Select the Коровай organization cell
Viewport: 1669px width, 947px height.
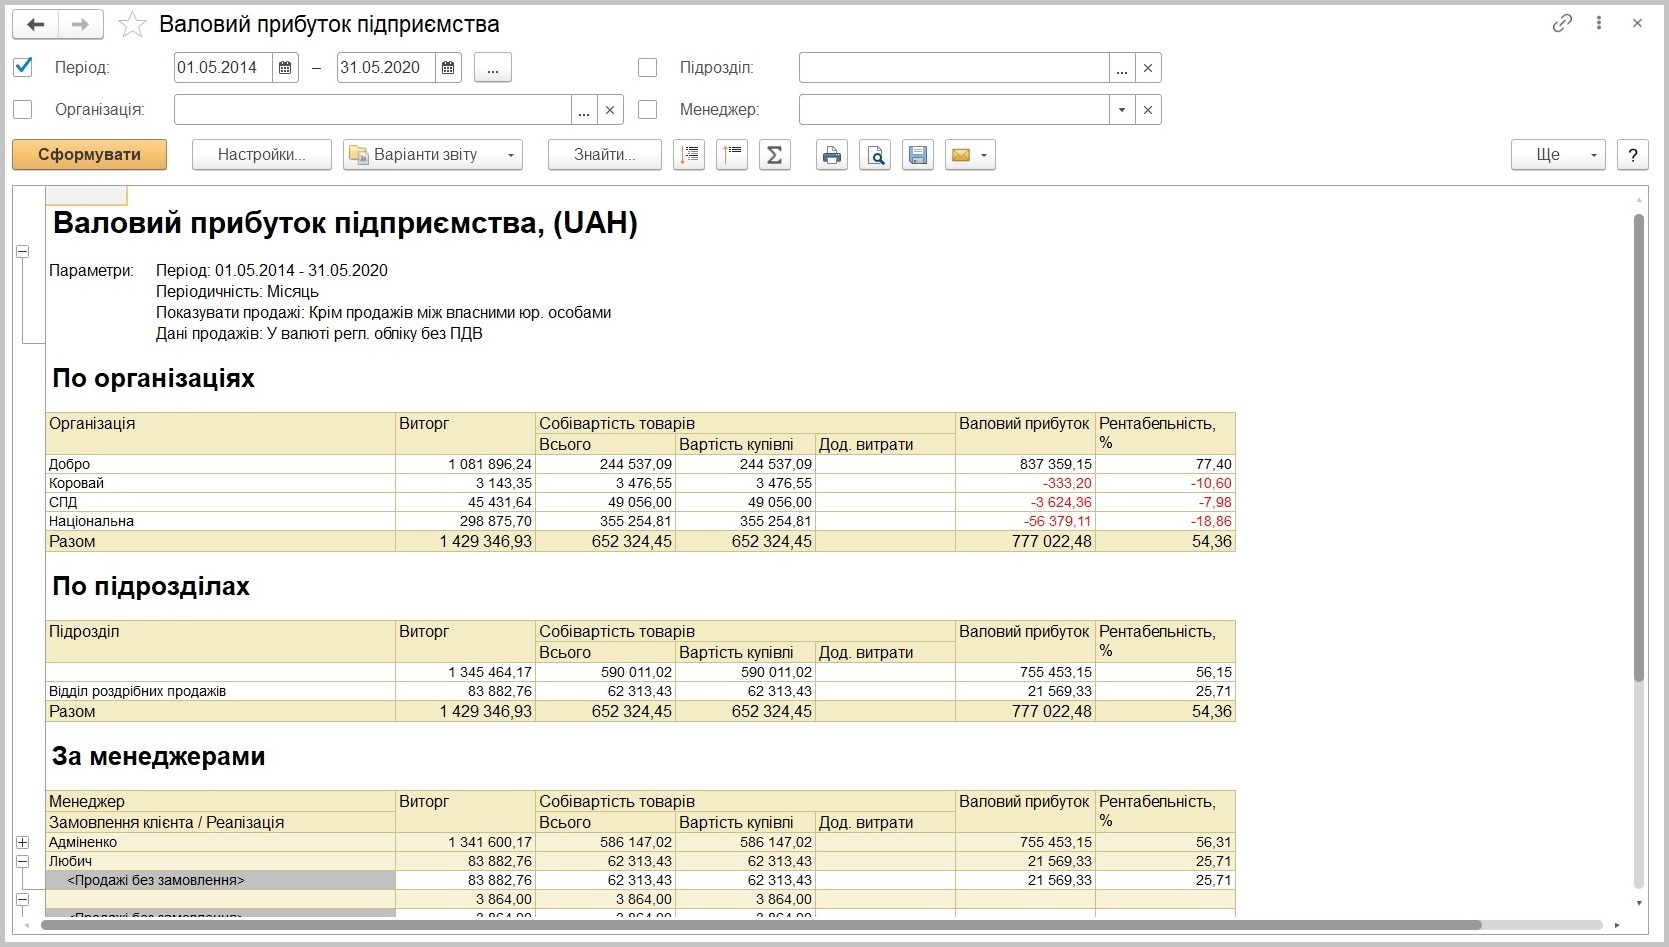[220, 484]
